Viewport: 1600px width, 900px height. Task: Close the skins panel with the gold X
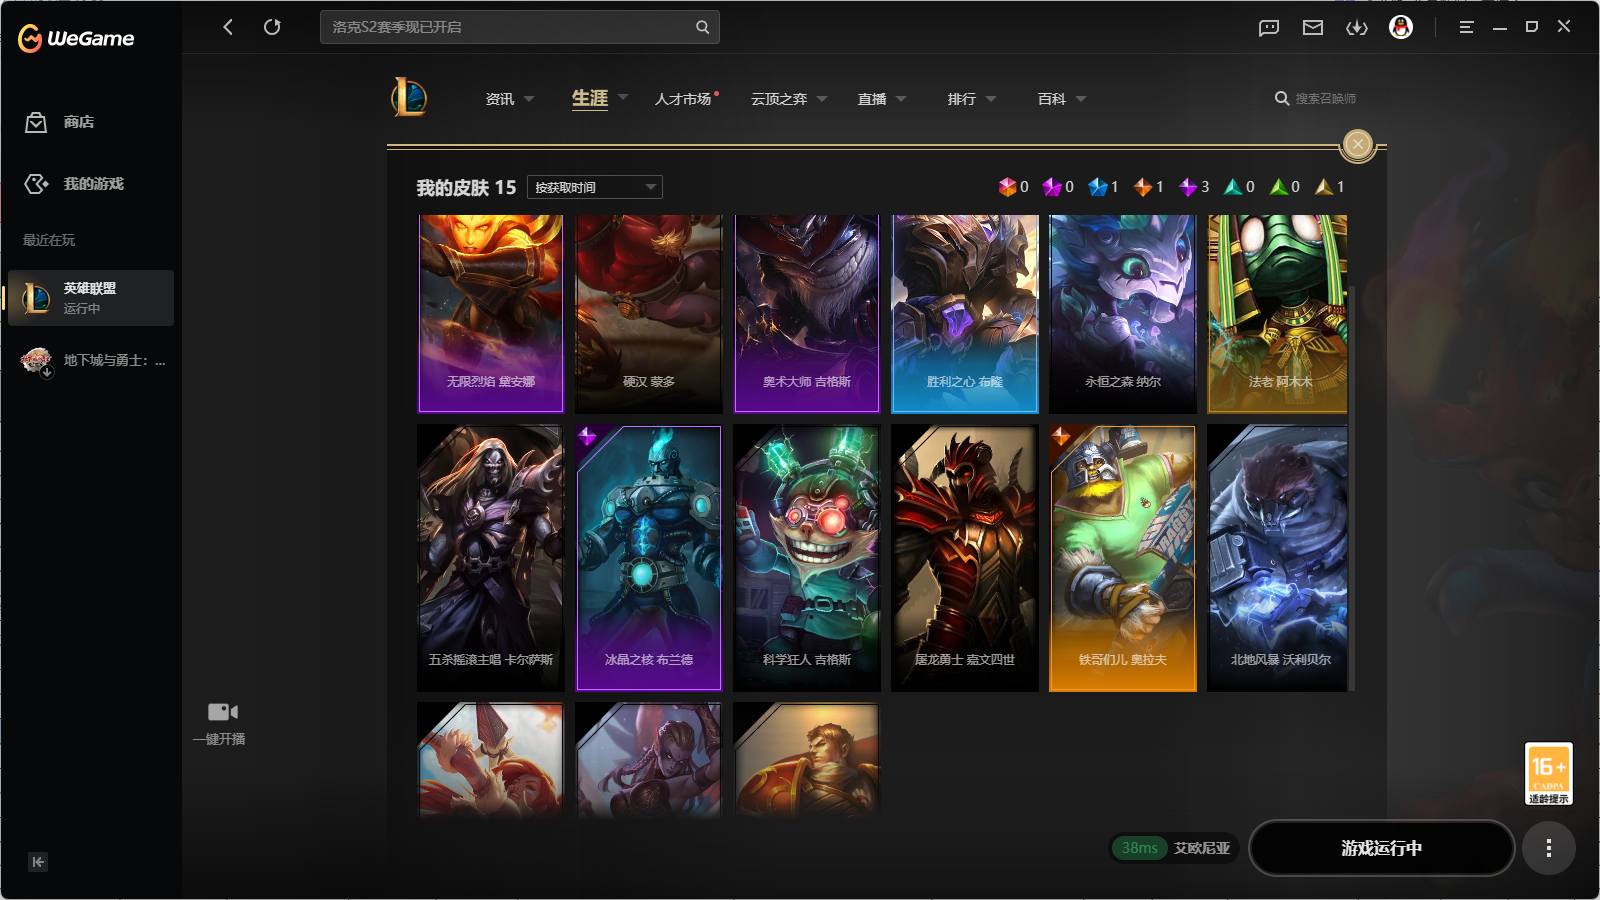click(1358, 145)
